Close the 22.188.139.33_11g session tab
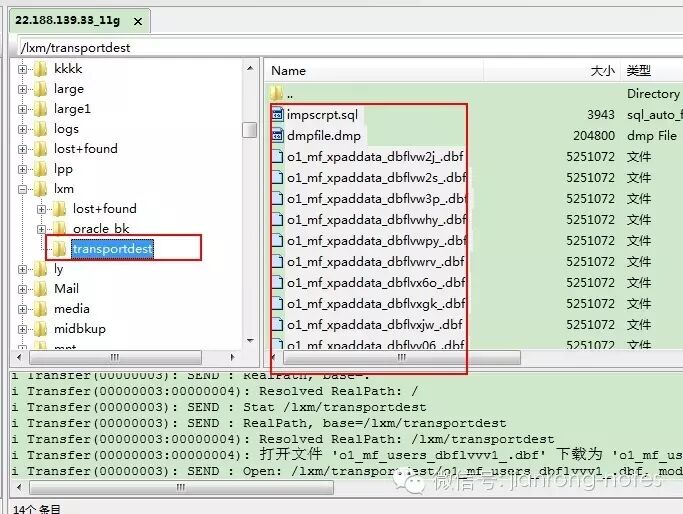This screenshot has width=683, height=514. pyautogui.click(x=138, y=21)
